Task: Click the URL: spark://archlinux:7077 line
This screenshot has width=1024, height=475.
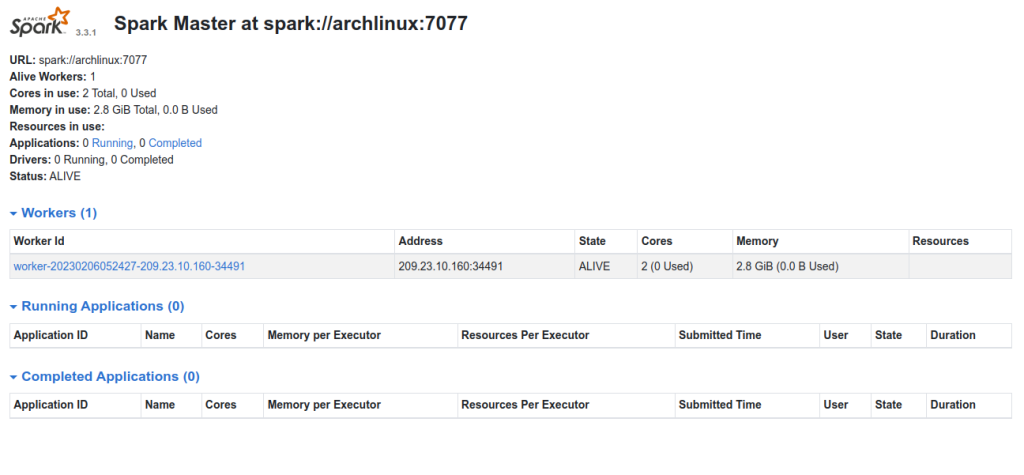Action: tap(78, 60)
